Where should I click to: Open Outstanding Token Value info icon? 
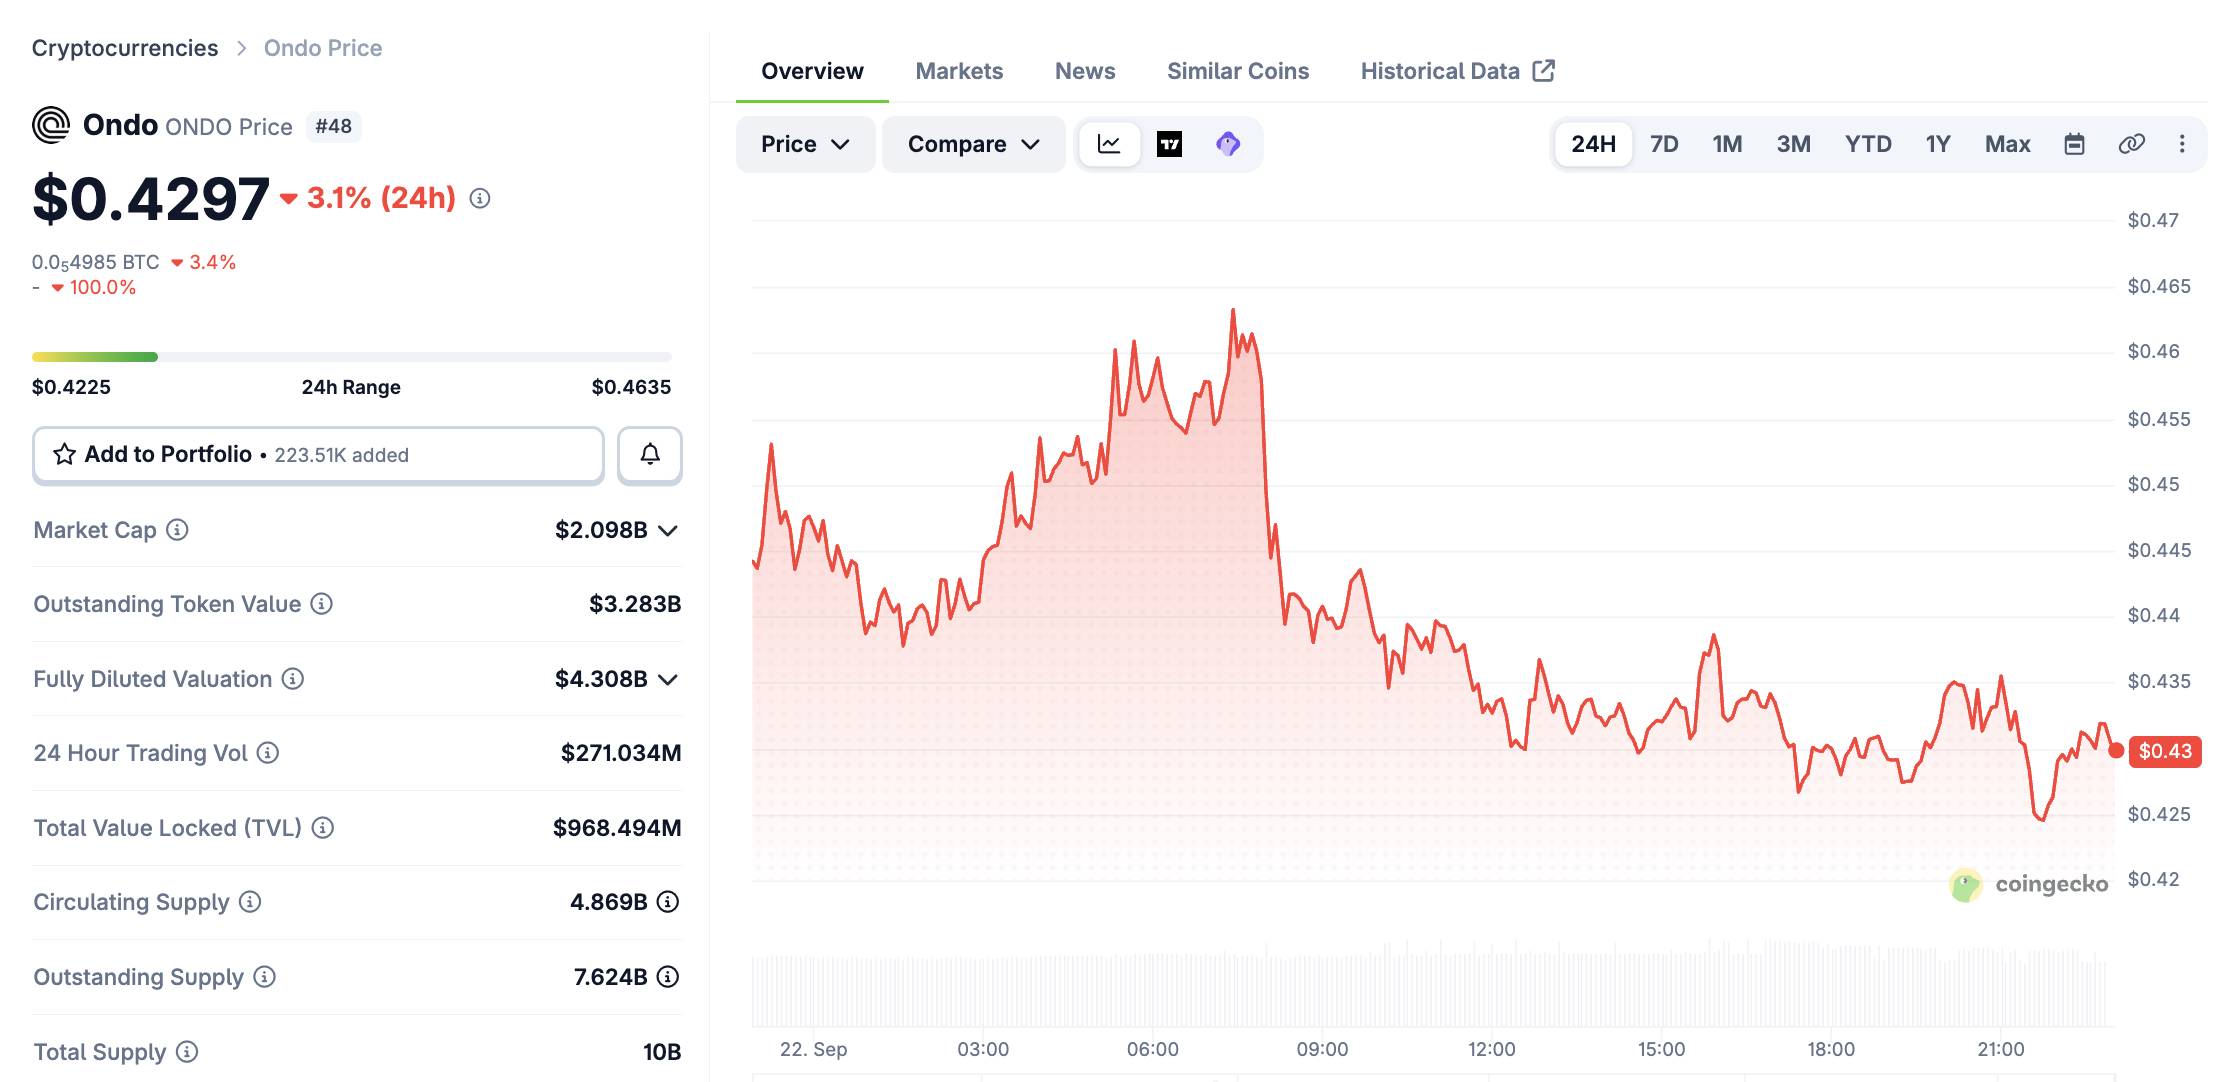[x=321, y=604]
